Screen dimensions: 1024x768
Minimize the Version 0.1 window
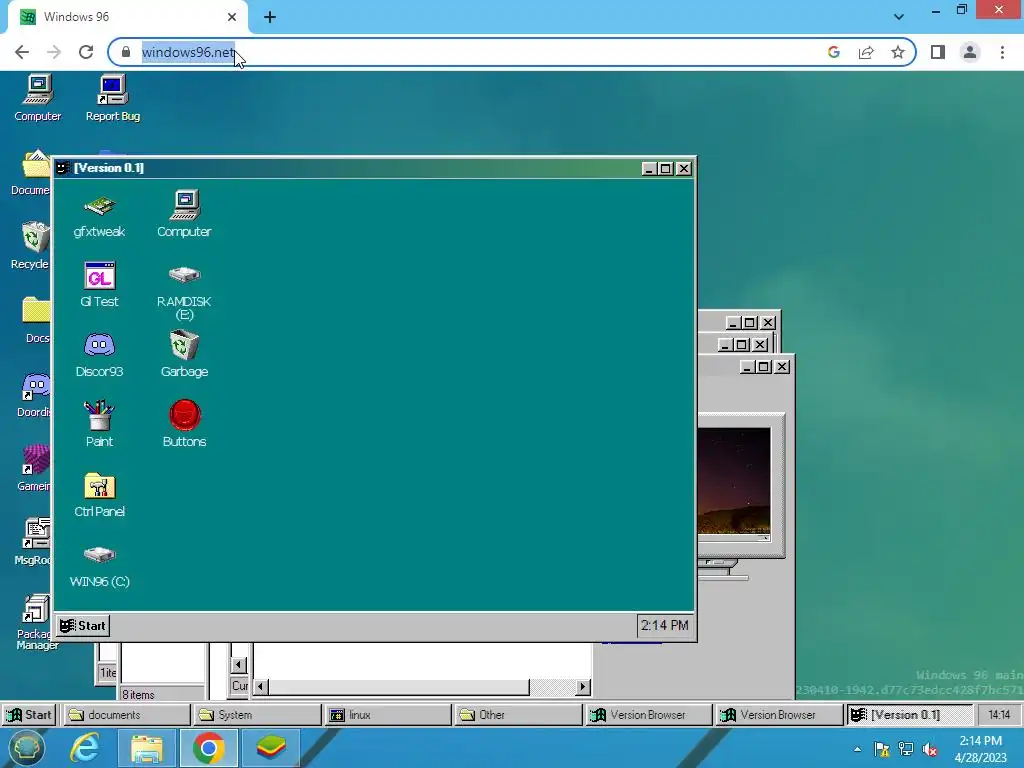click(x=648, y=168)
